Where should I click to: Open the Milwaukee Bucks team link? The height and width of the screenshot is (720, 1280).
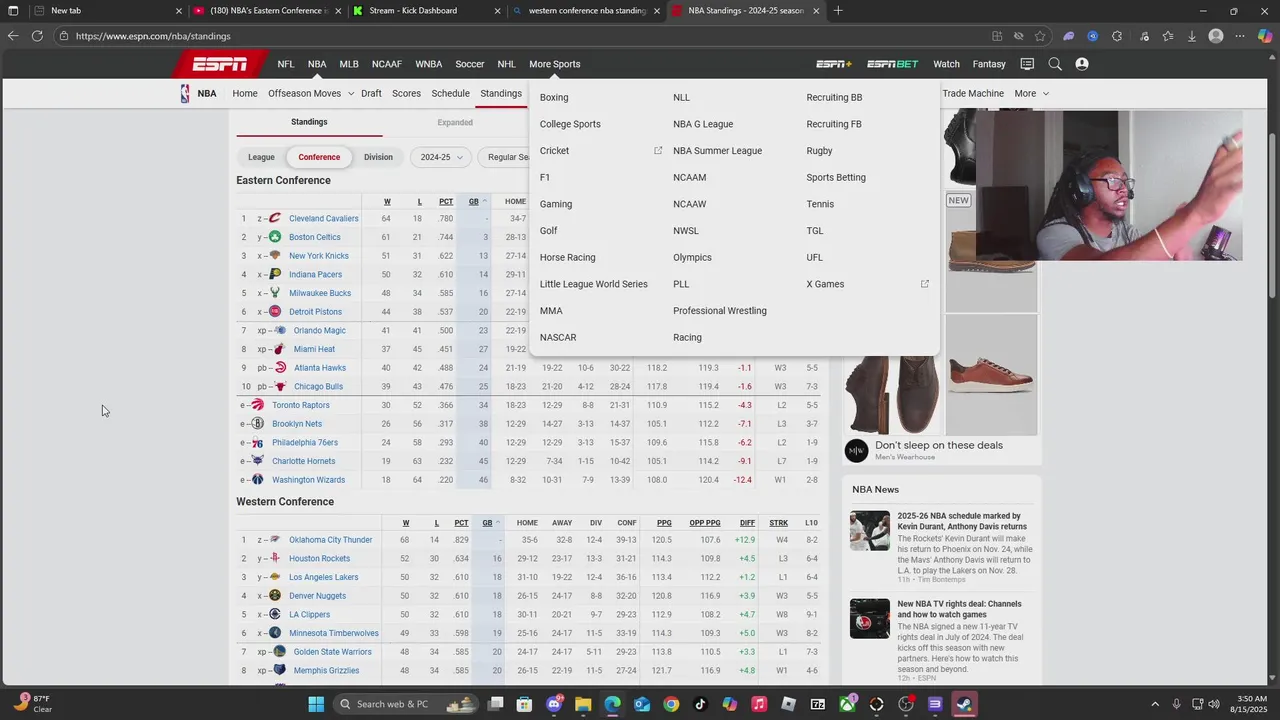click(x=320, y=293)
